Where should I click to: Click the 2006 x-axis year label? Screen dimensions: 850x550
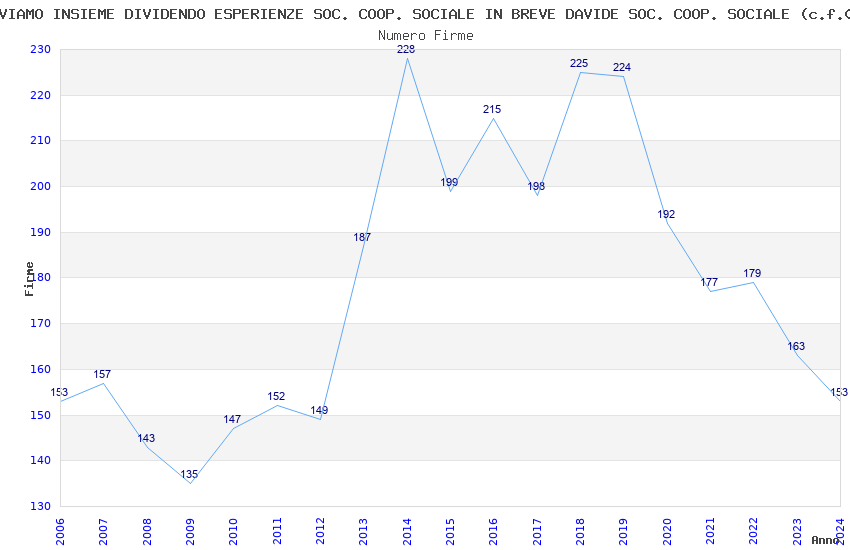60,531
